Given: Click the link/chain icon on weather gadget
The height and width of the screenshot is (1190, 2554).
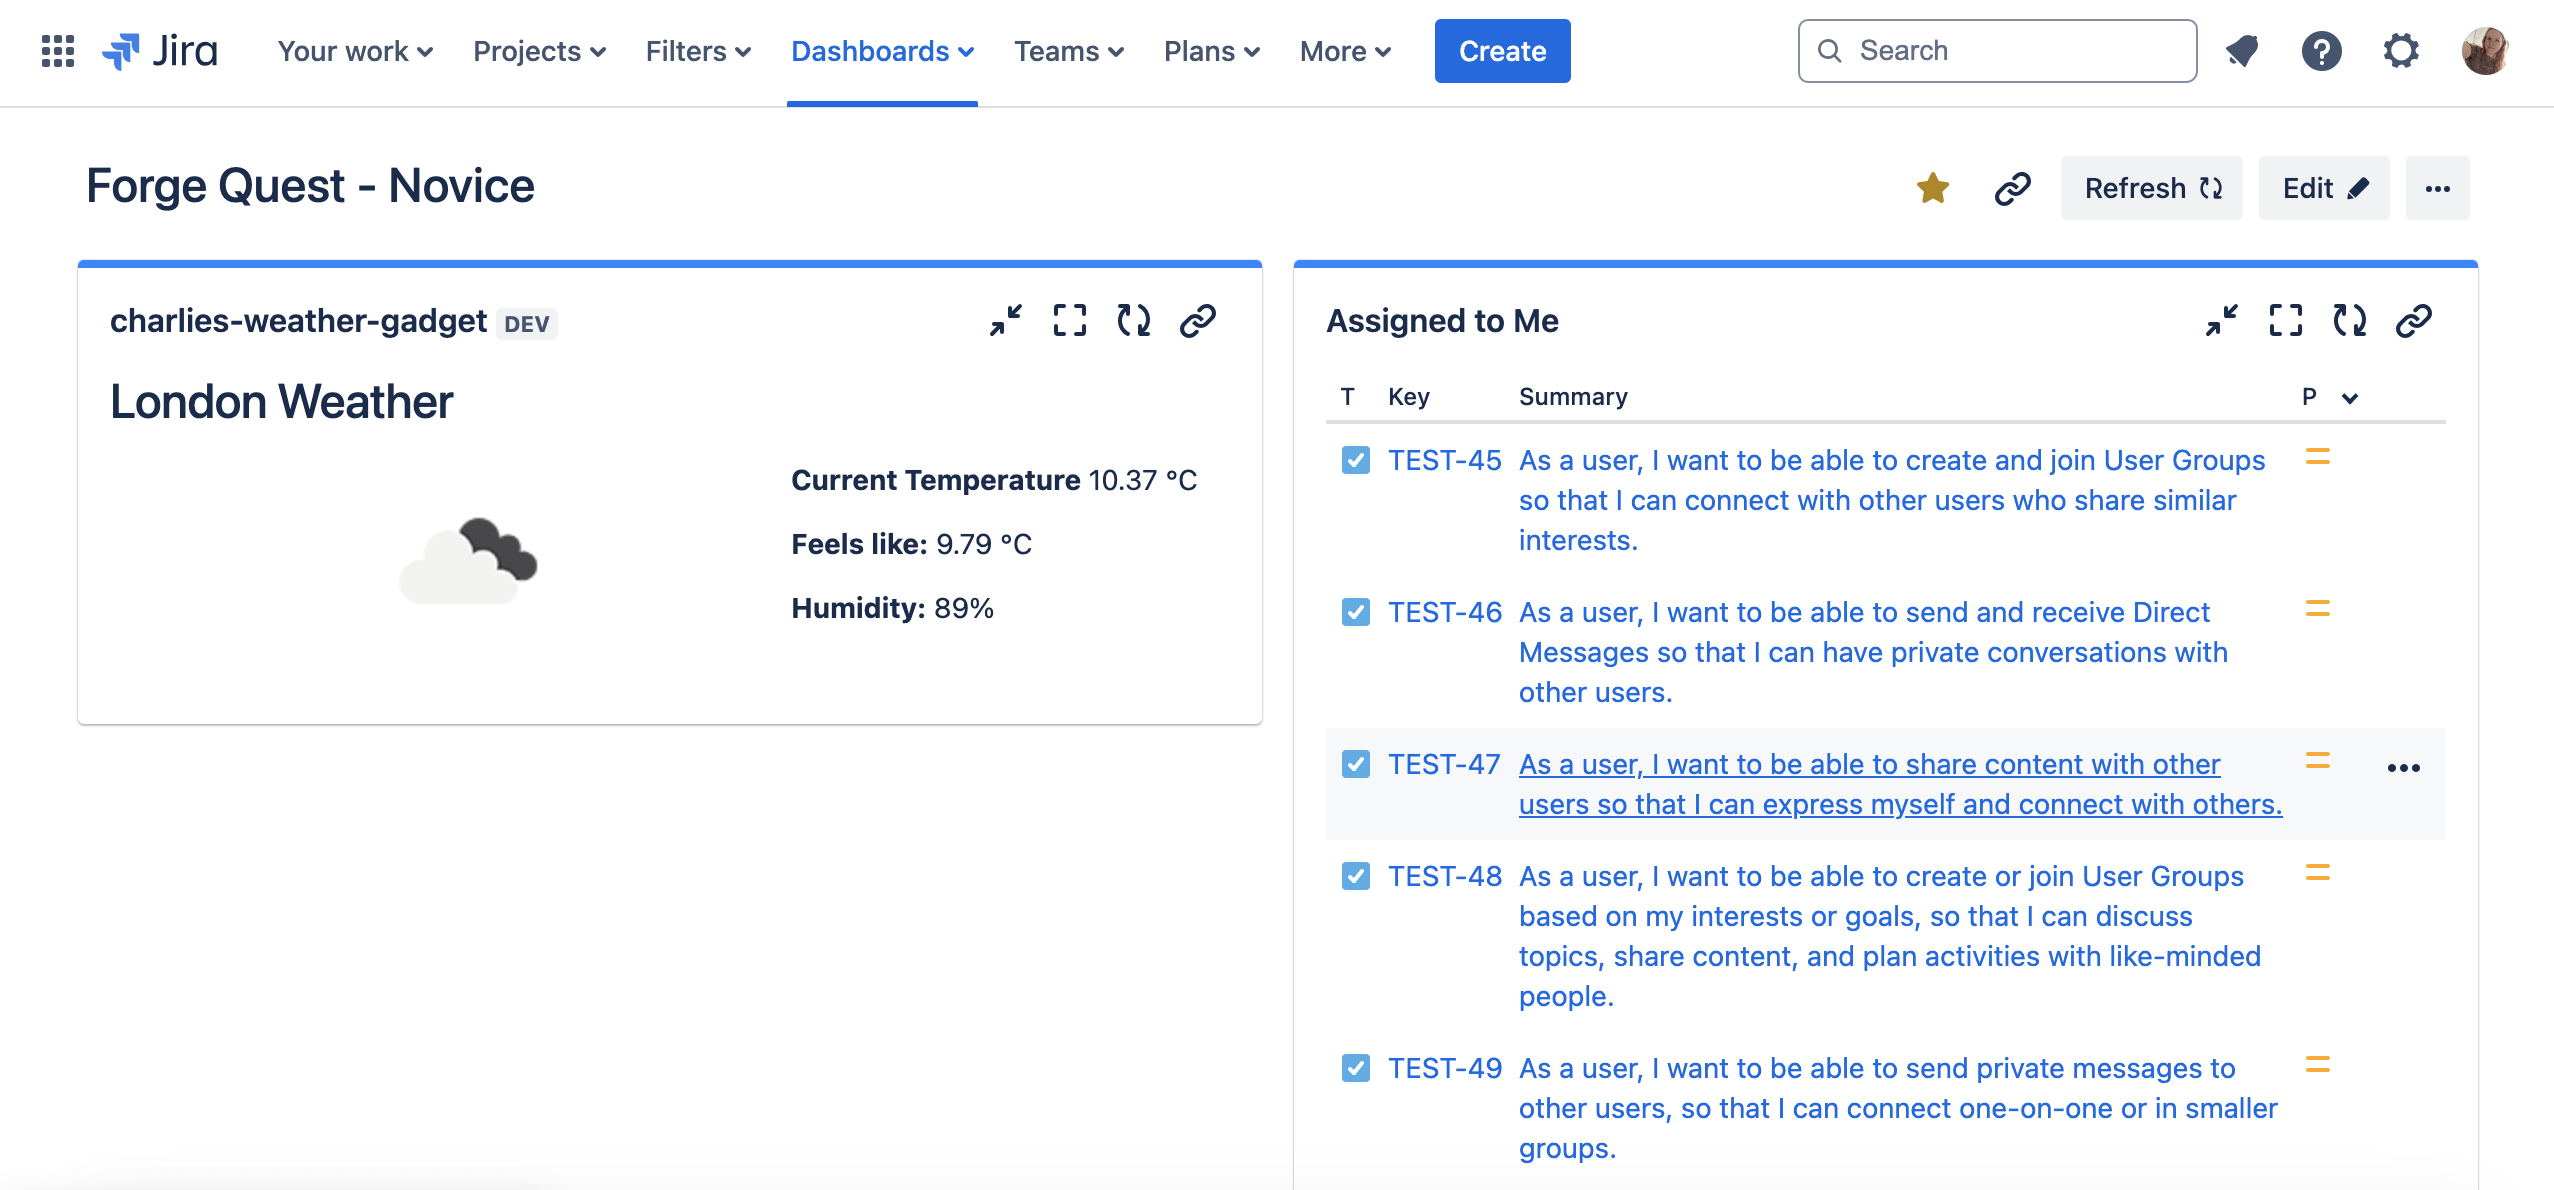Looking at the screenshot, I should pyautogui.click(x=1197, y=321).
